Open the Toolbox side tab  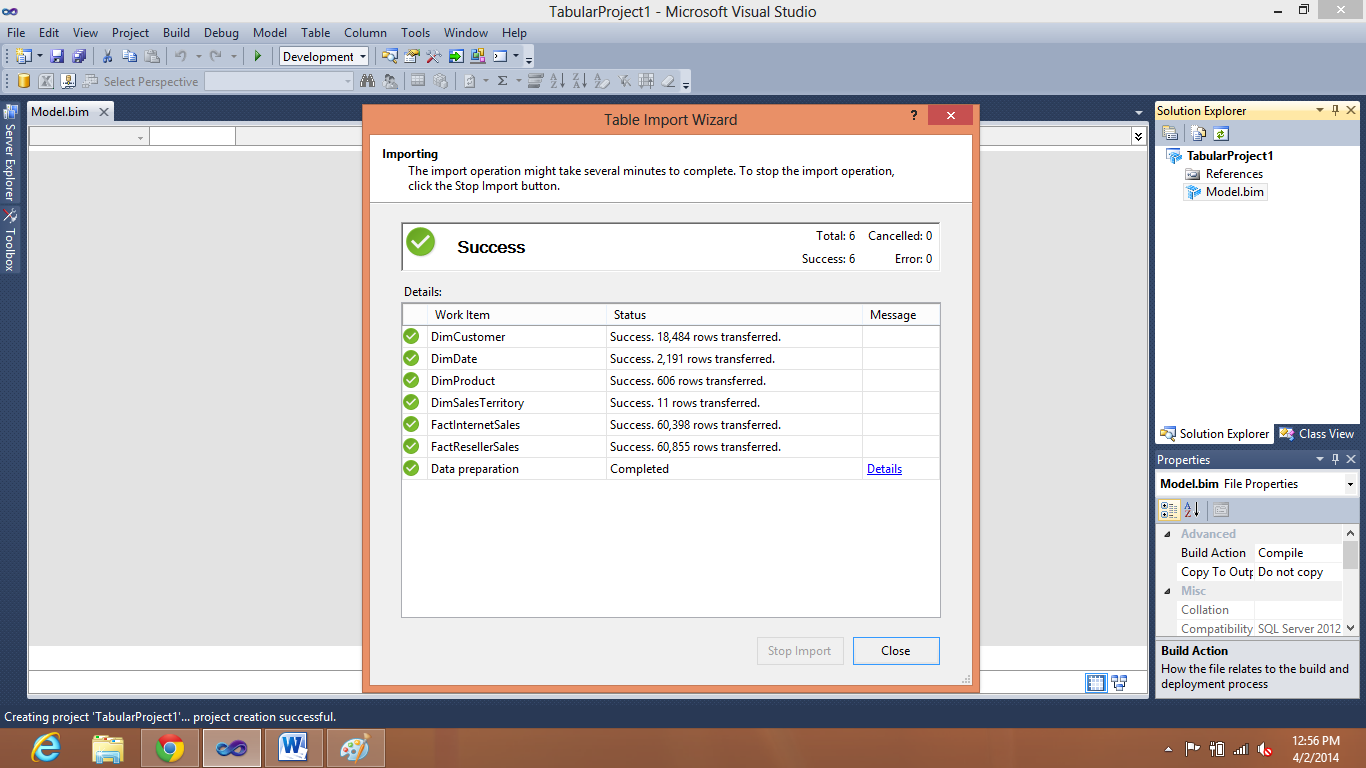click(10, 241)
